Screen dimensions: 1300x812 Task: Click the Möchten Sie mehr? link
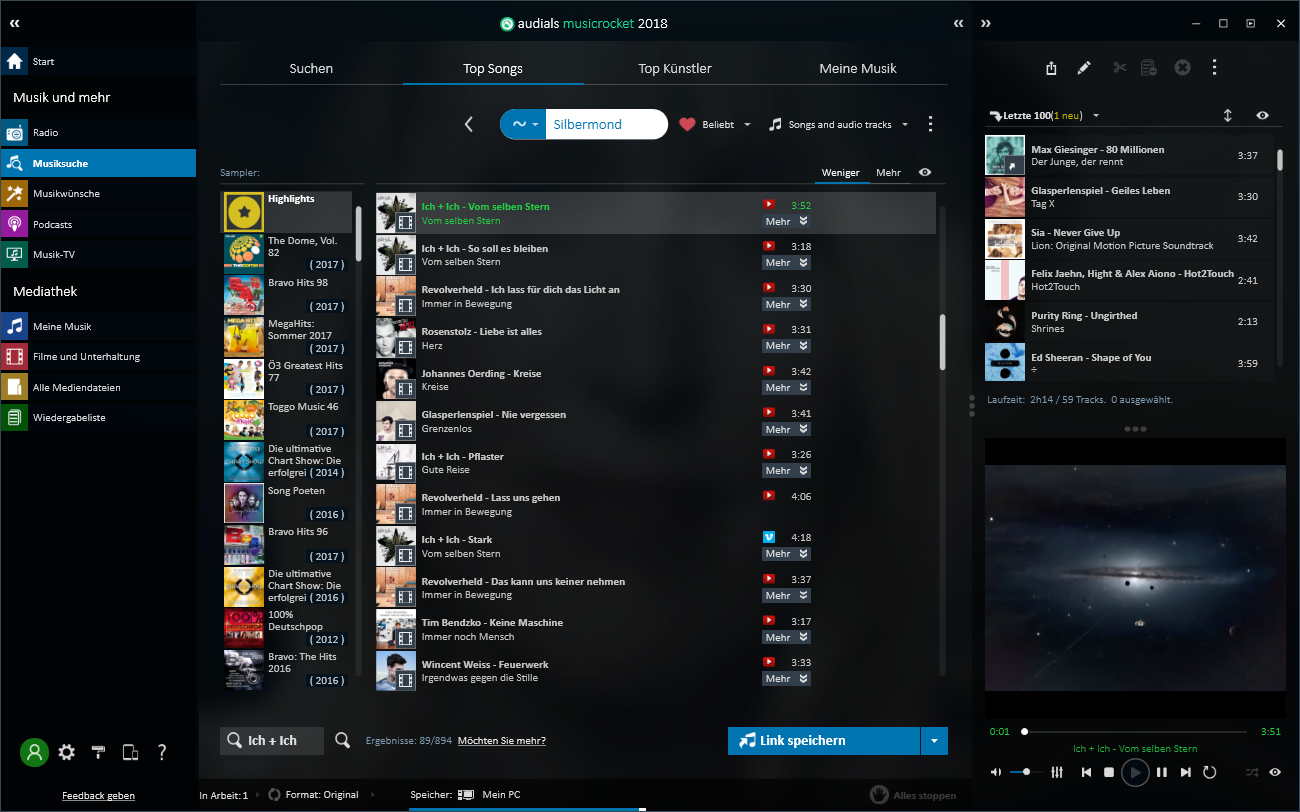click(x=502, y=741)
